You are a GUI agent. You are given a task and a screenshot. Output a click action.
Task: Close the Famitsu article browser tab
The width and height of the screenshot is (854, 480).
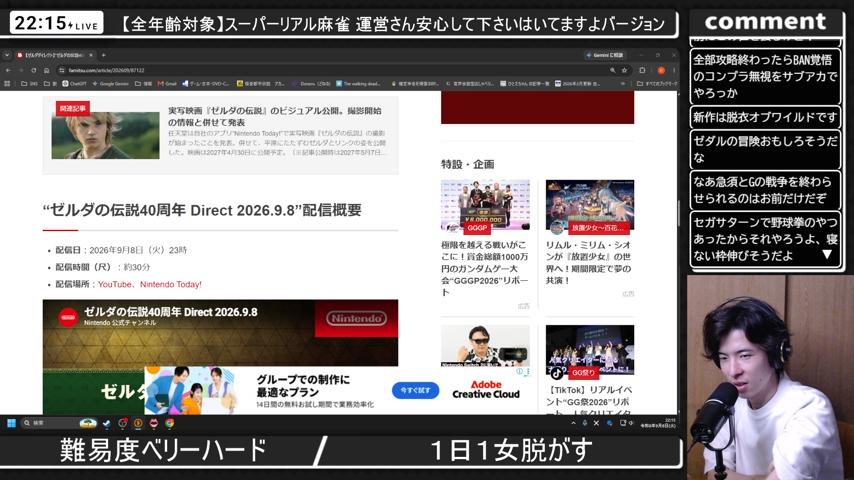point(91,55)
